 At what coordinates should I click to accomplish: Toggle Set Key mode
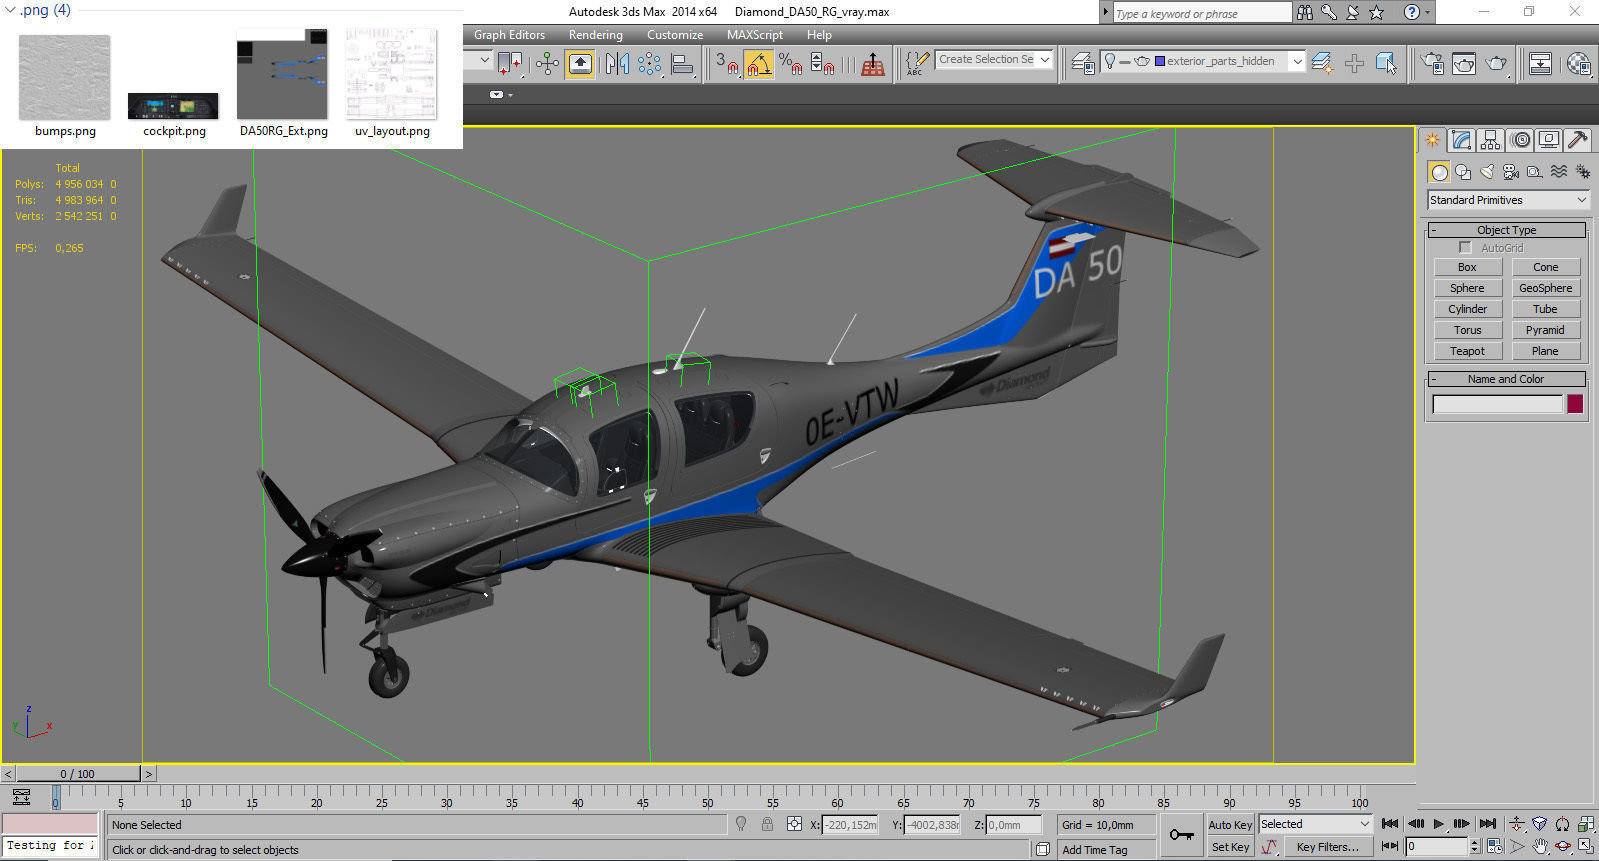click(x=1230, y=847)
